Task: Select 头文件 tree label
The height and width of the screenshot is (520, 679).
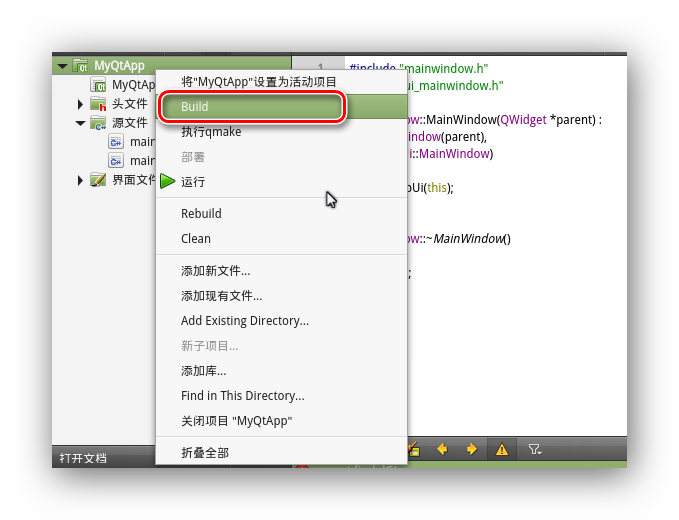Action: (129, 104)
